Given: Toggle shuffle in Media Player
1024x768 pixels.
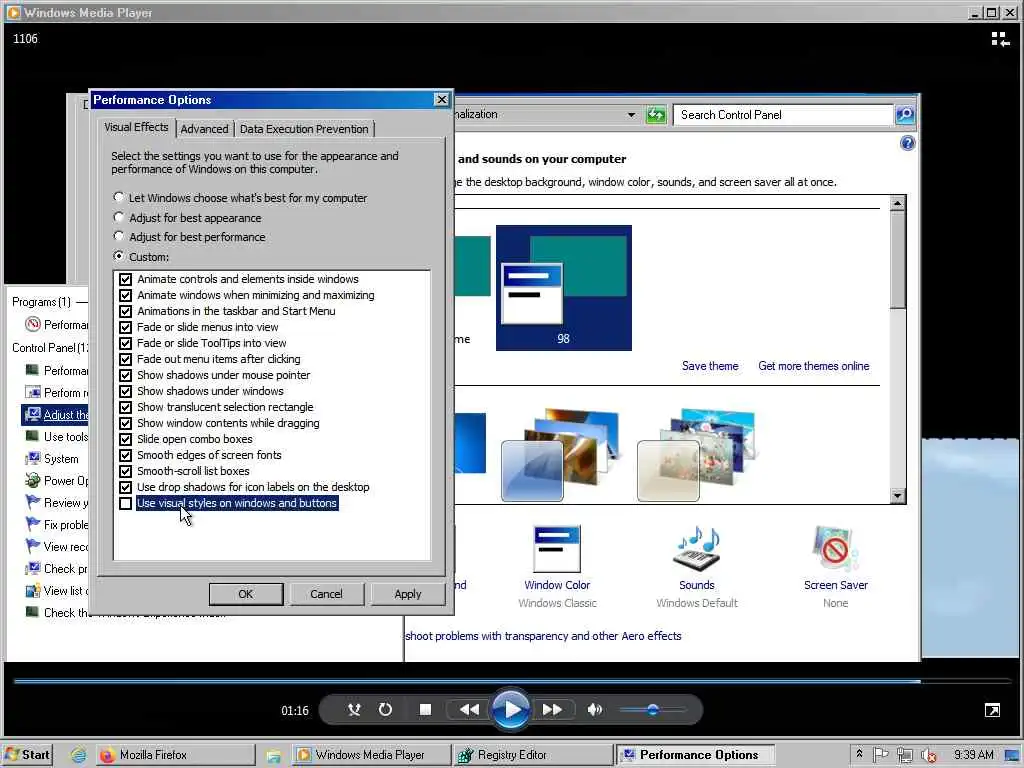Looking at the screenshot, I should pyautogui.click(x=354, y=709).
